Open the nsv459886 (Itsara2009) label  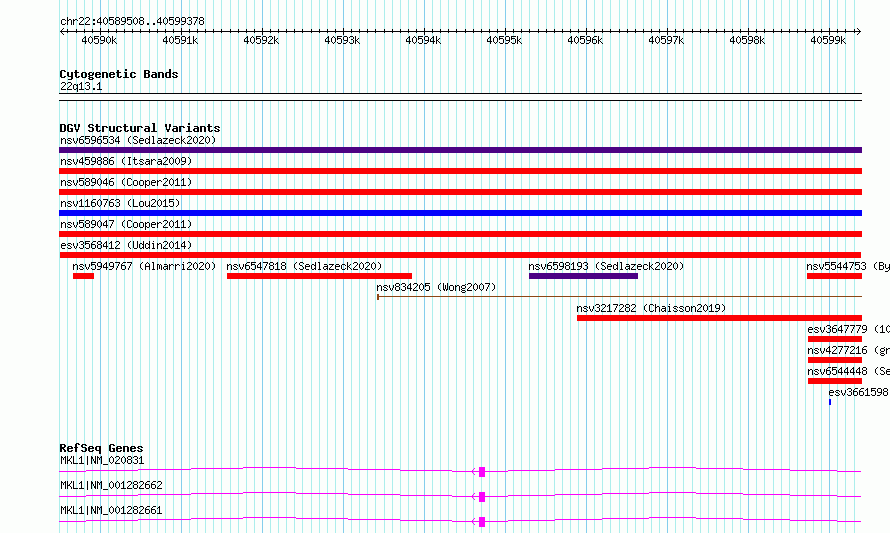click(x=126, y=161)
